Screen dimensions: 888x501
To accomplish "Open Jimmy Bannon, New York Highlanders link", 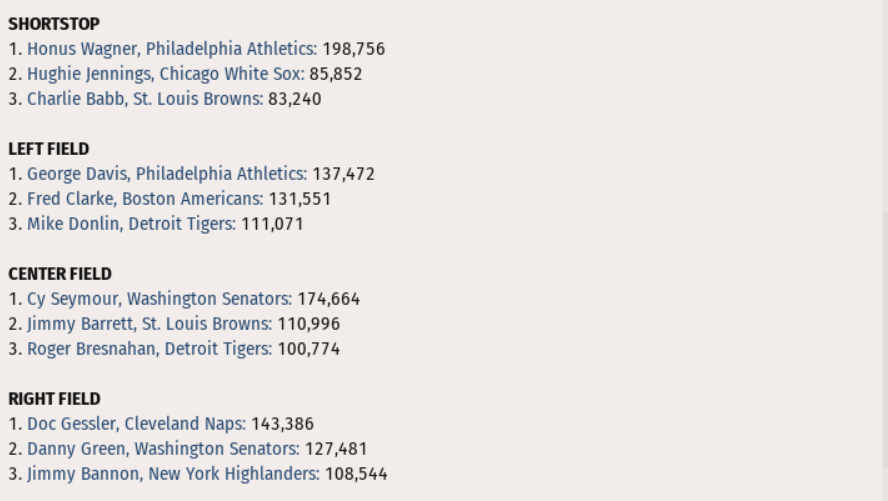I will pyautogui.click(x=172, y=474).
